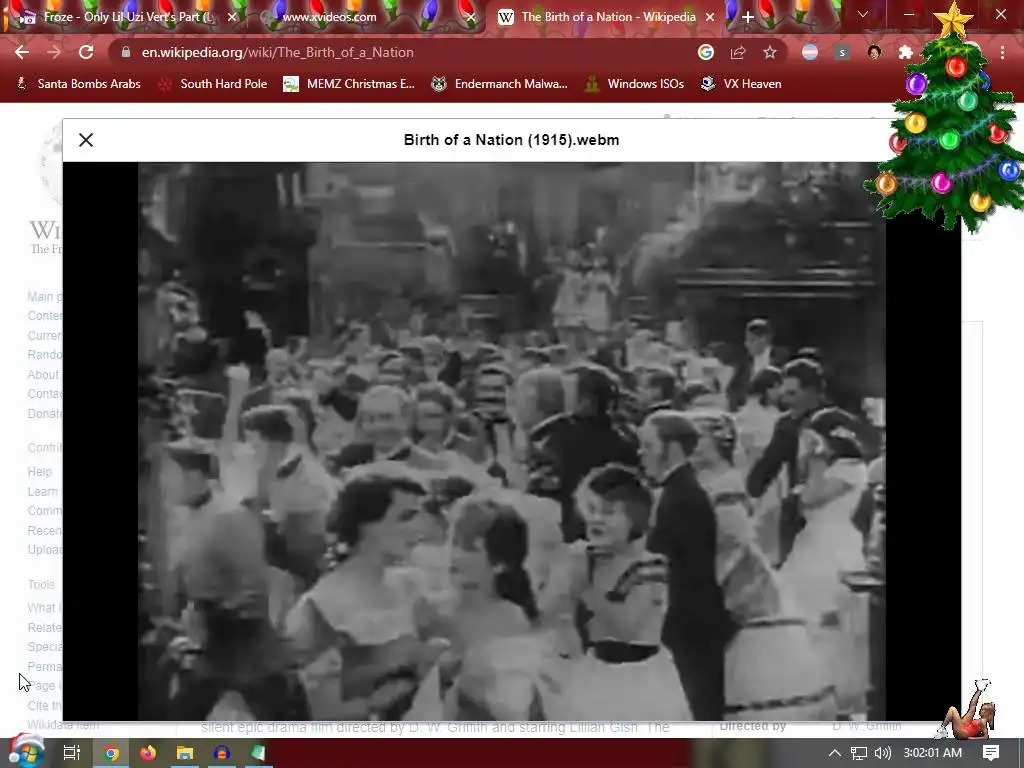Go back to the previous page
The height and width of the screenshot is (768, 1024).
[x=22, y=52]
